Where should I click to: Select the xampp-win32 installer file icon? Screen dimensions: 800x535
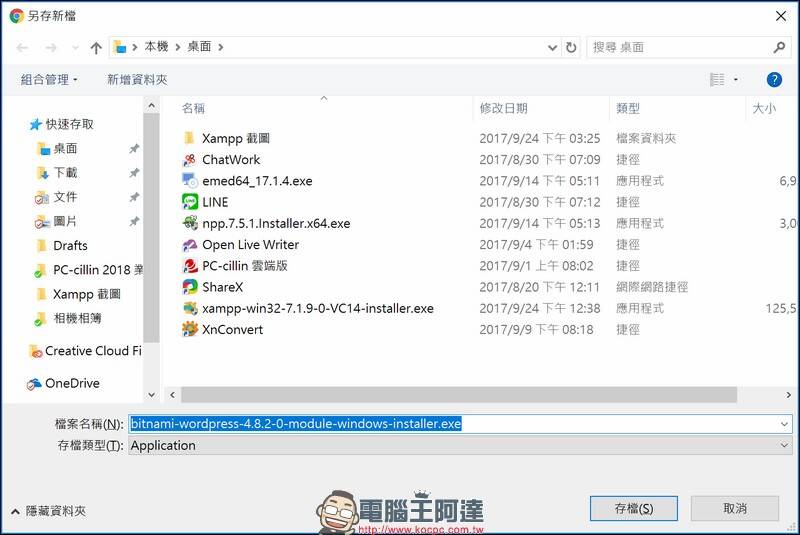click(190, 308)
